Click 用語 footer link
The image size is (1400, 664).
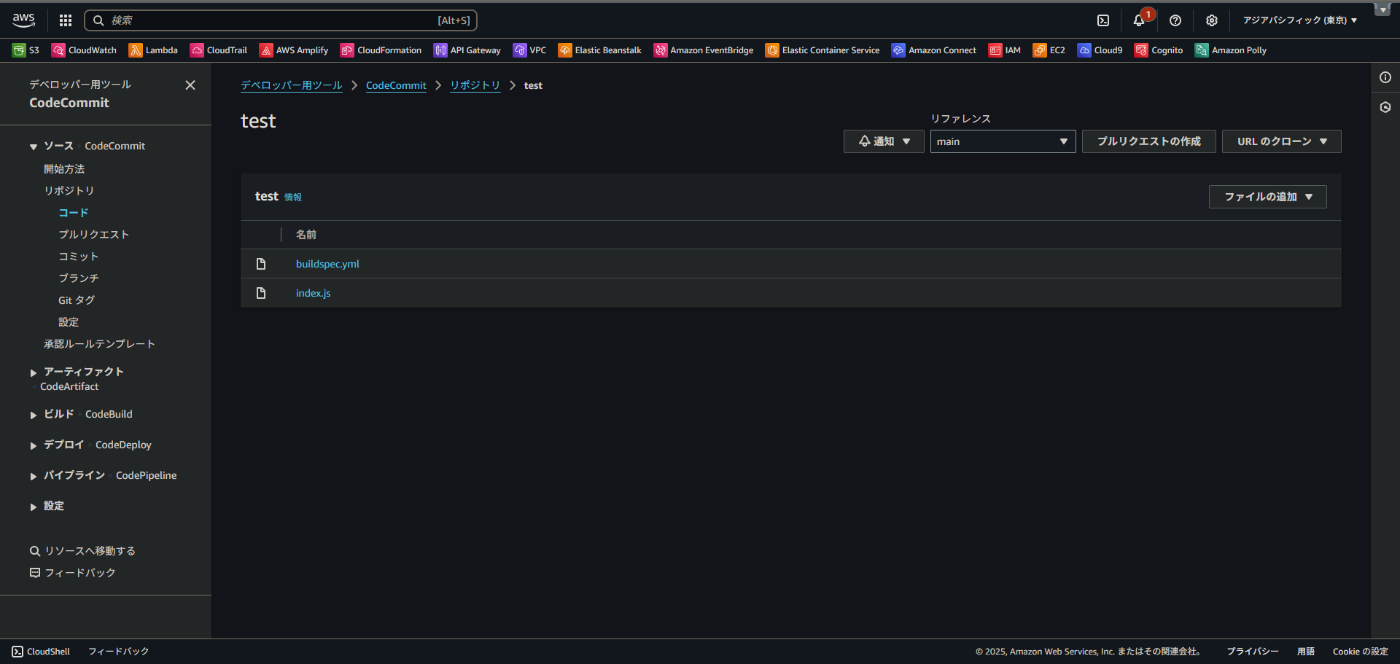tap(1306, 651)
